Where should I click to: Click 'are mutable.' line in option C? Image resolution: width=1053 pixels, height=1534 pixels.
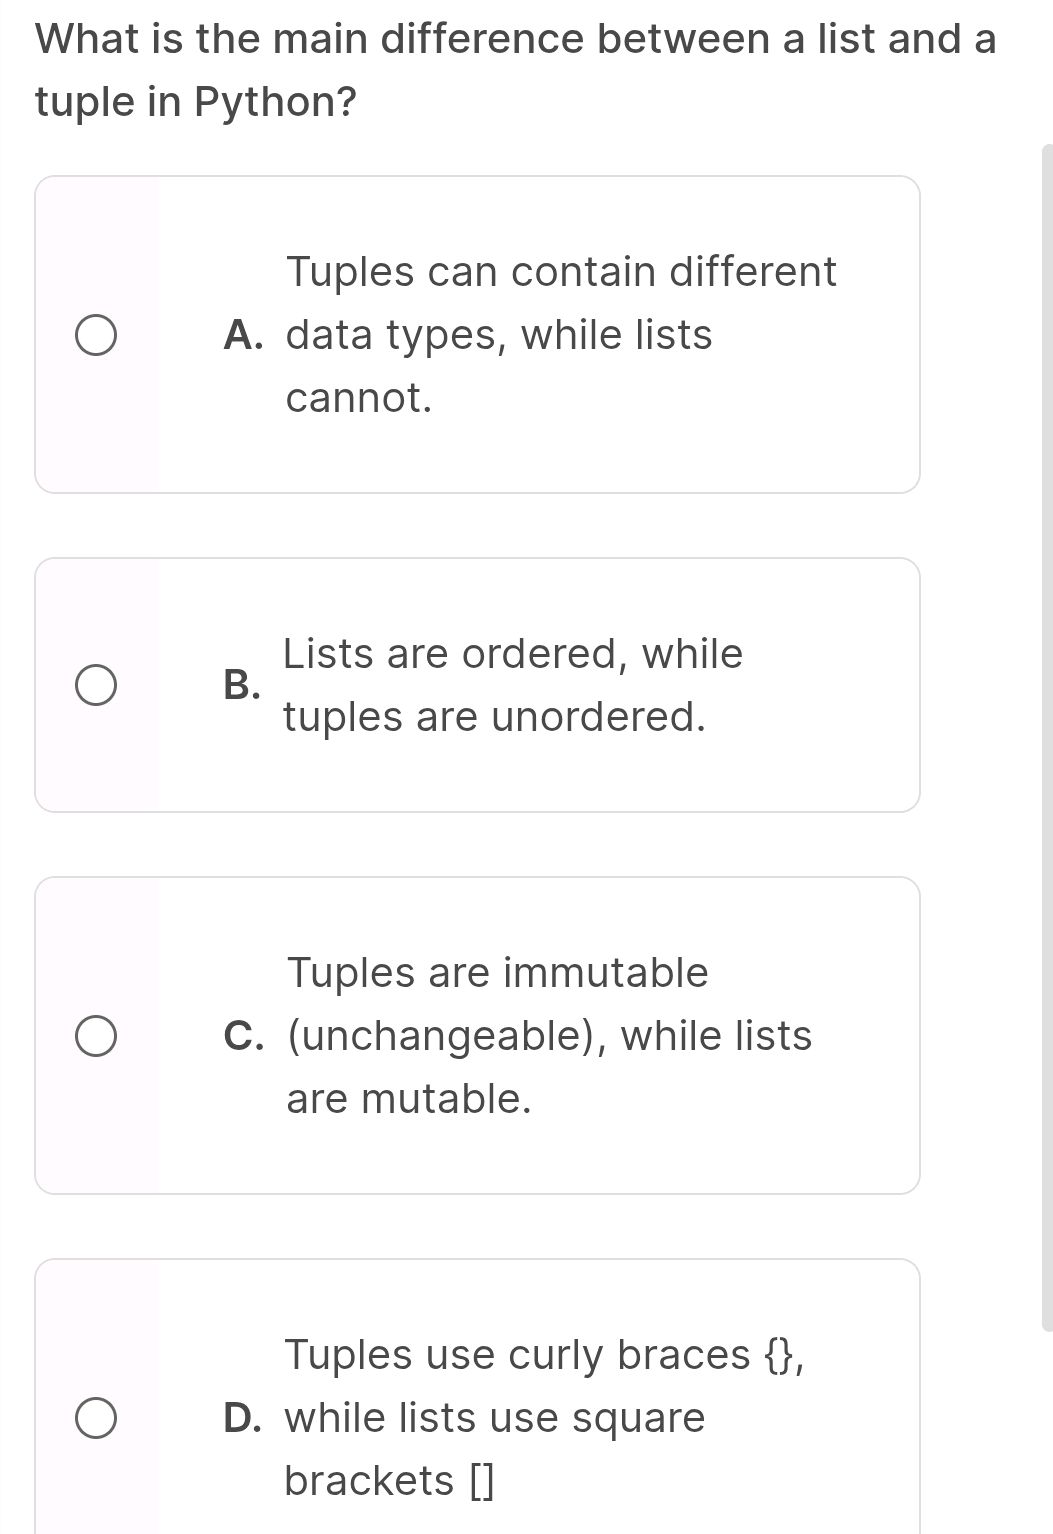click(x=408, y=1100)
